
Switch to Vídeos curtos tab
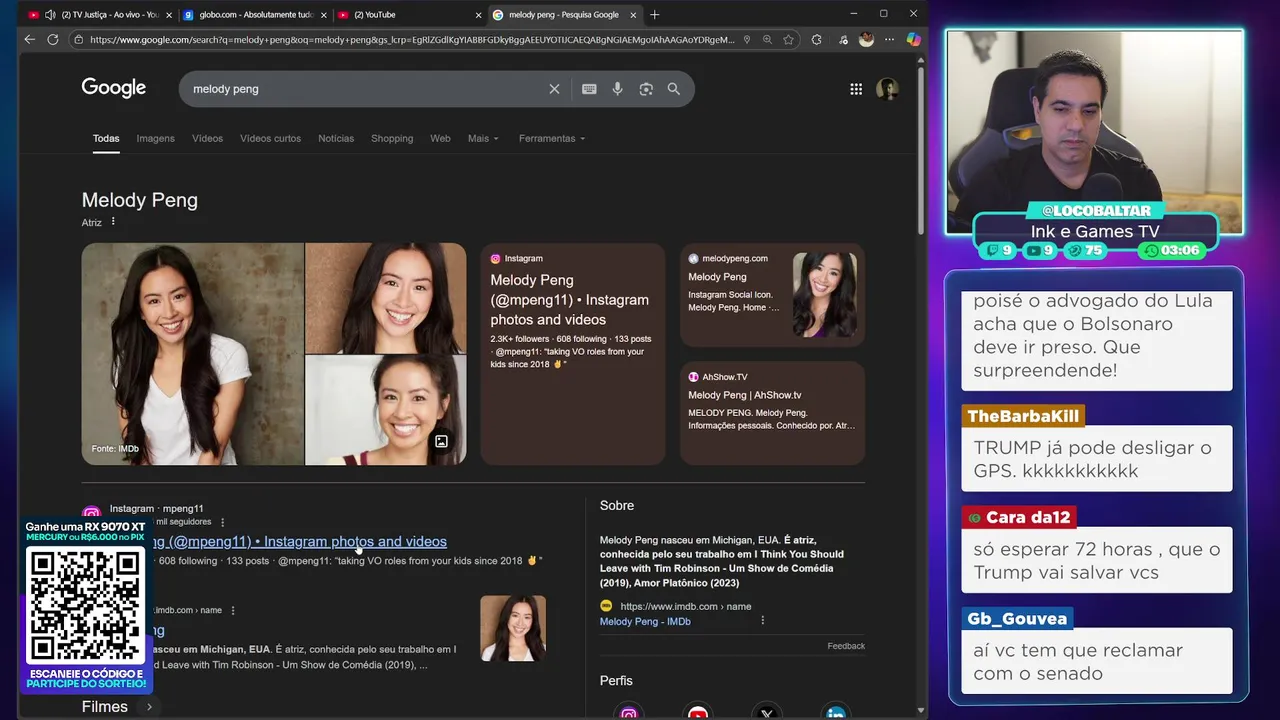[x=270, y=138]
